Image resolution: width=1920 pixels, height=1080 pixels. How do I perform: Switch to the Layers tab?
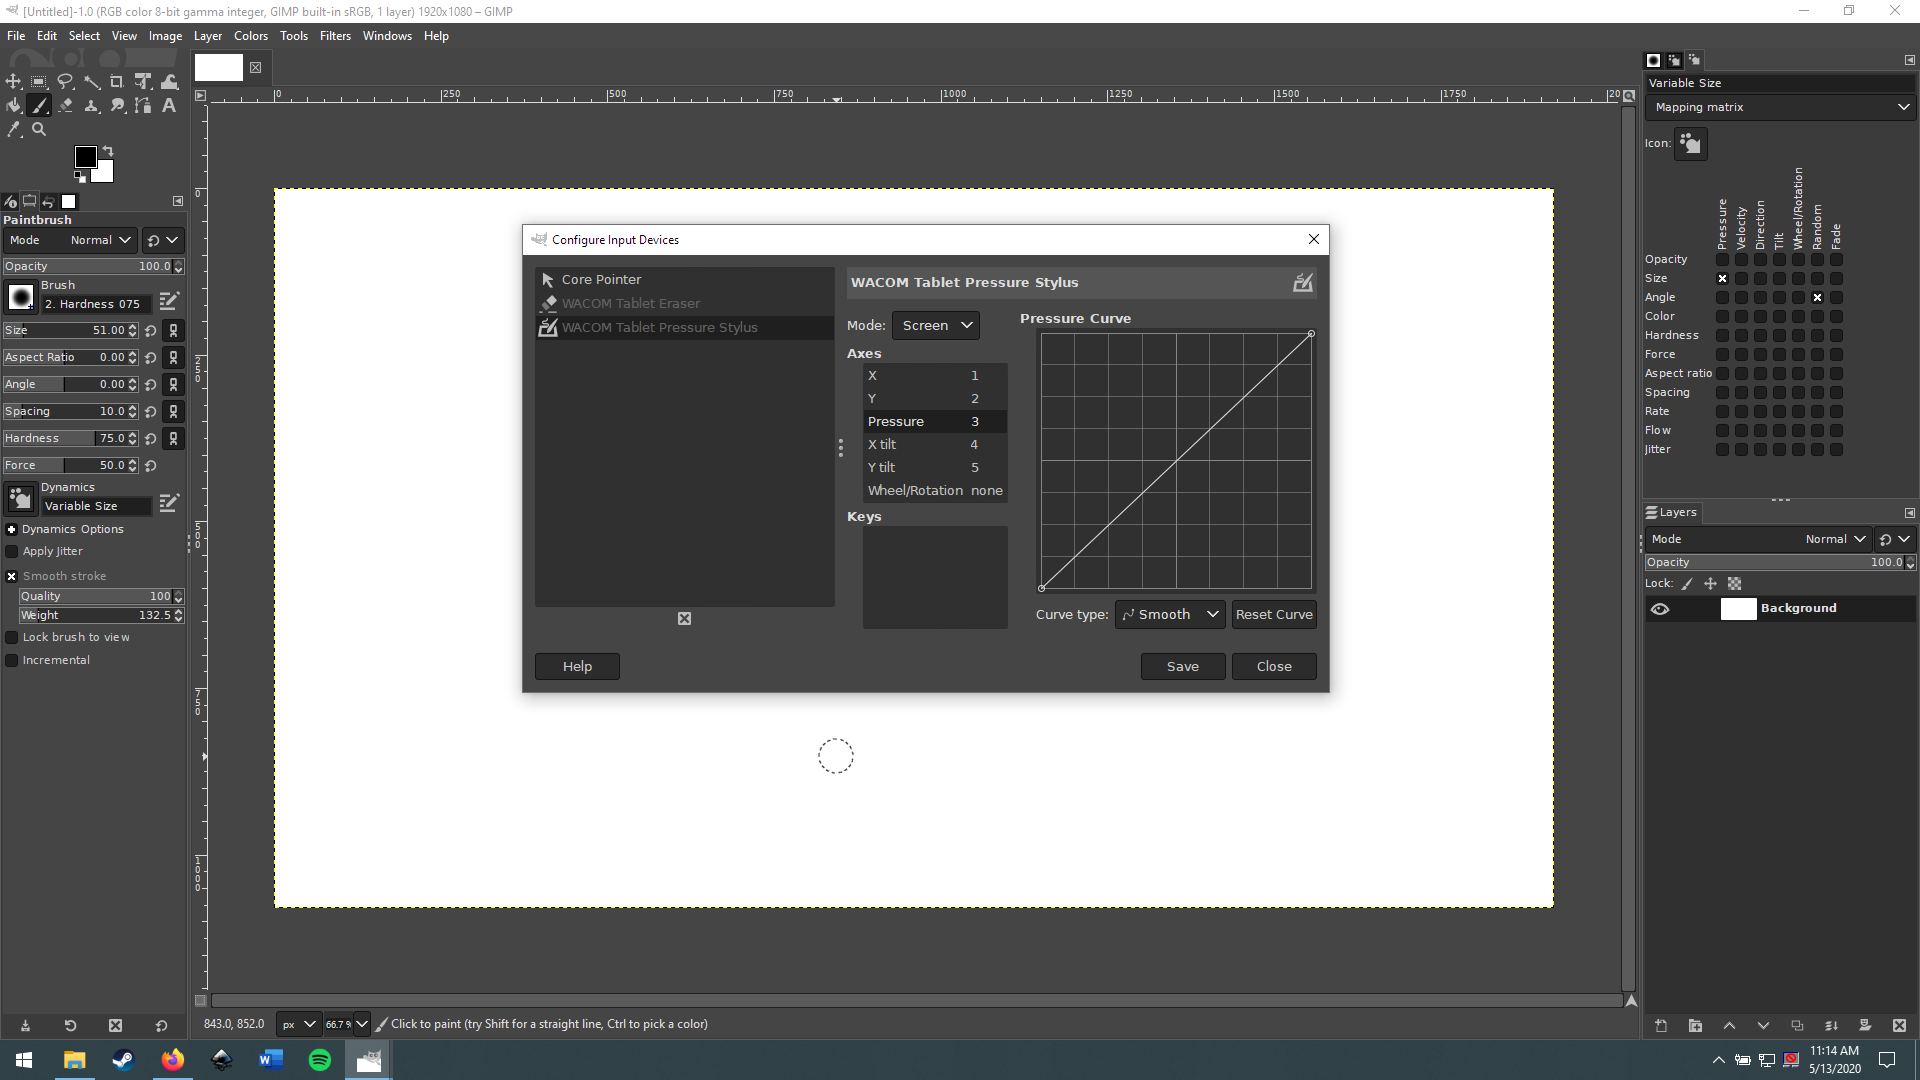point(1672,512)
